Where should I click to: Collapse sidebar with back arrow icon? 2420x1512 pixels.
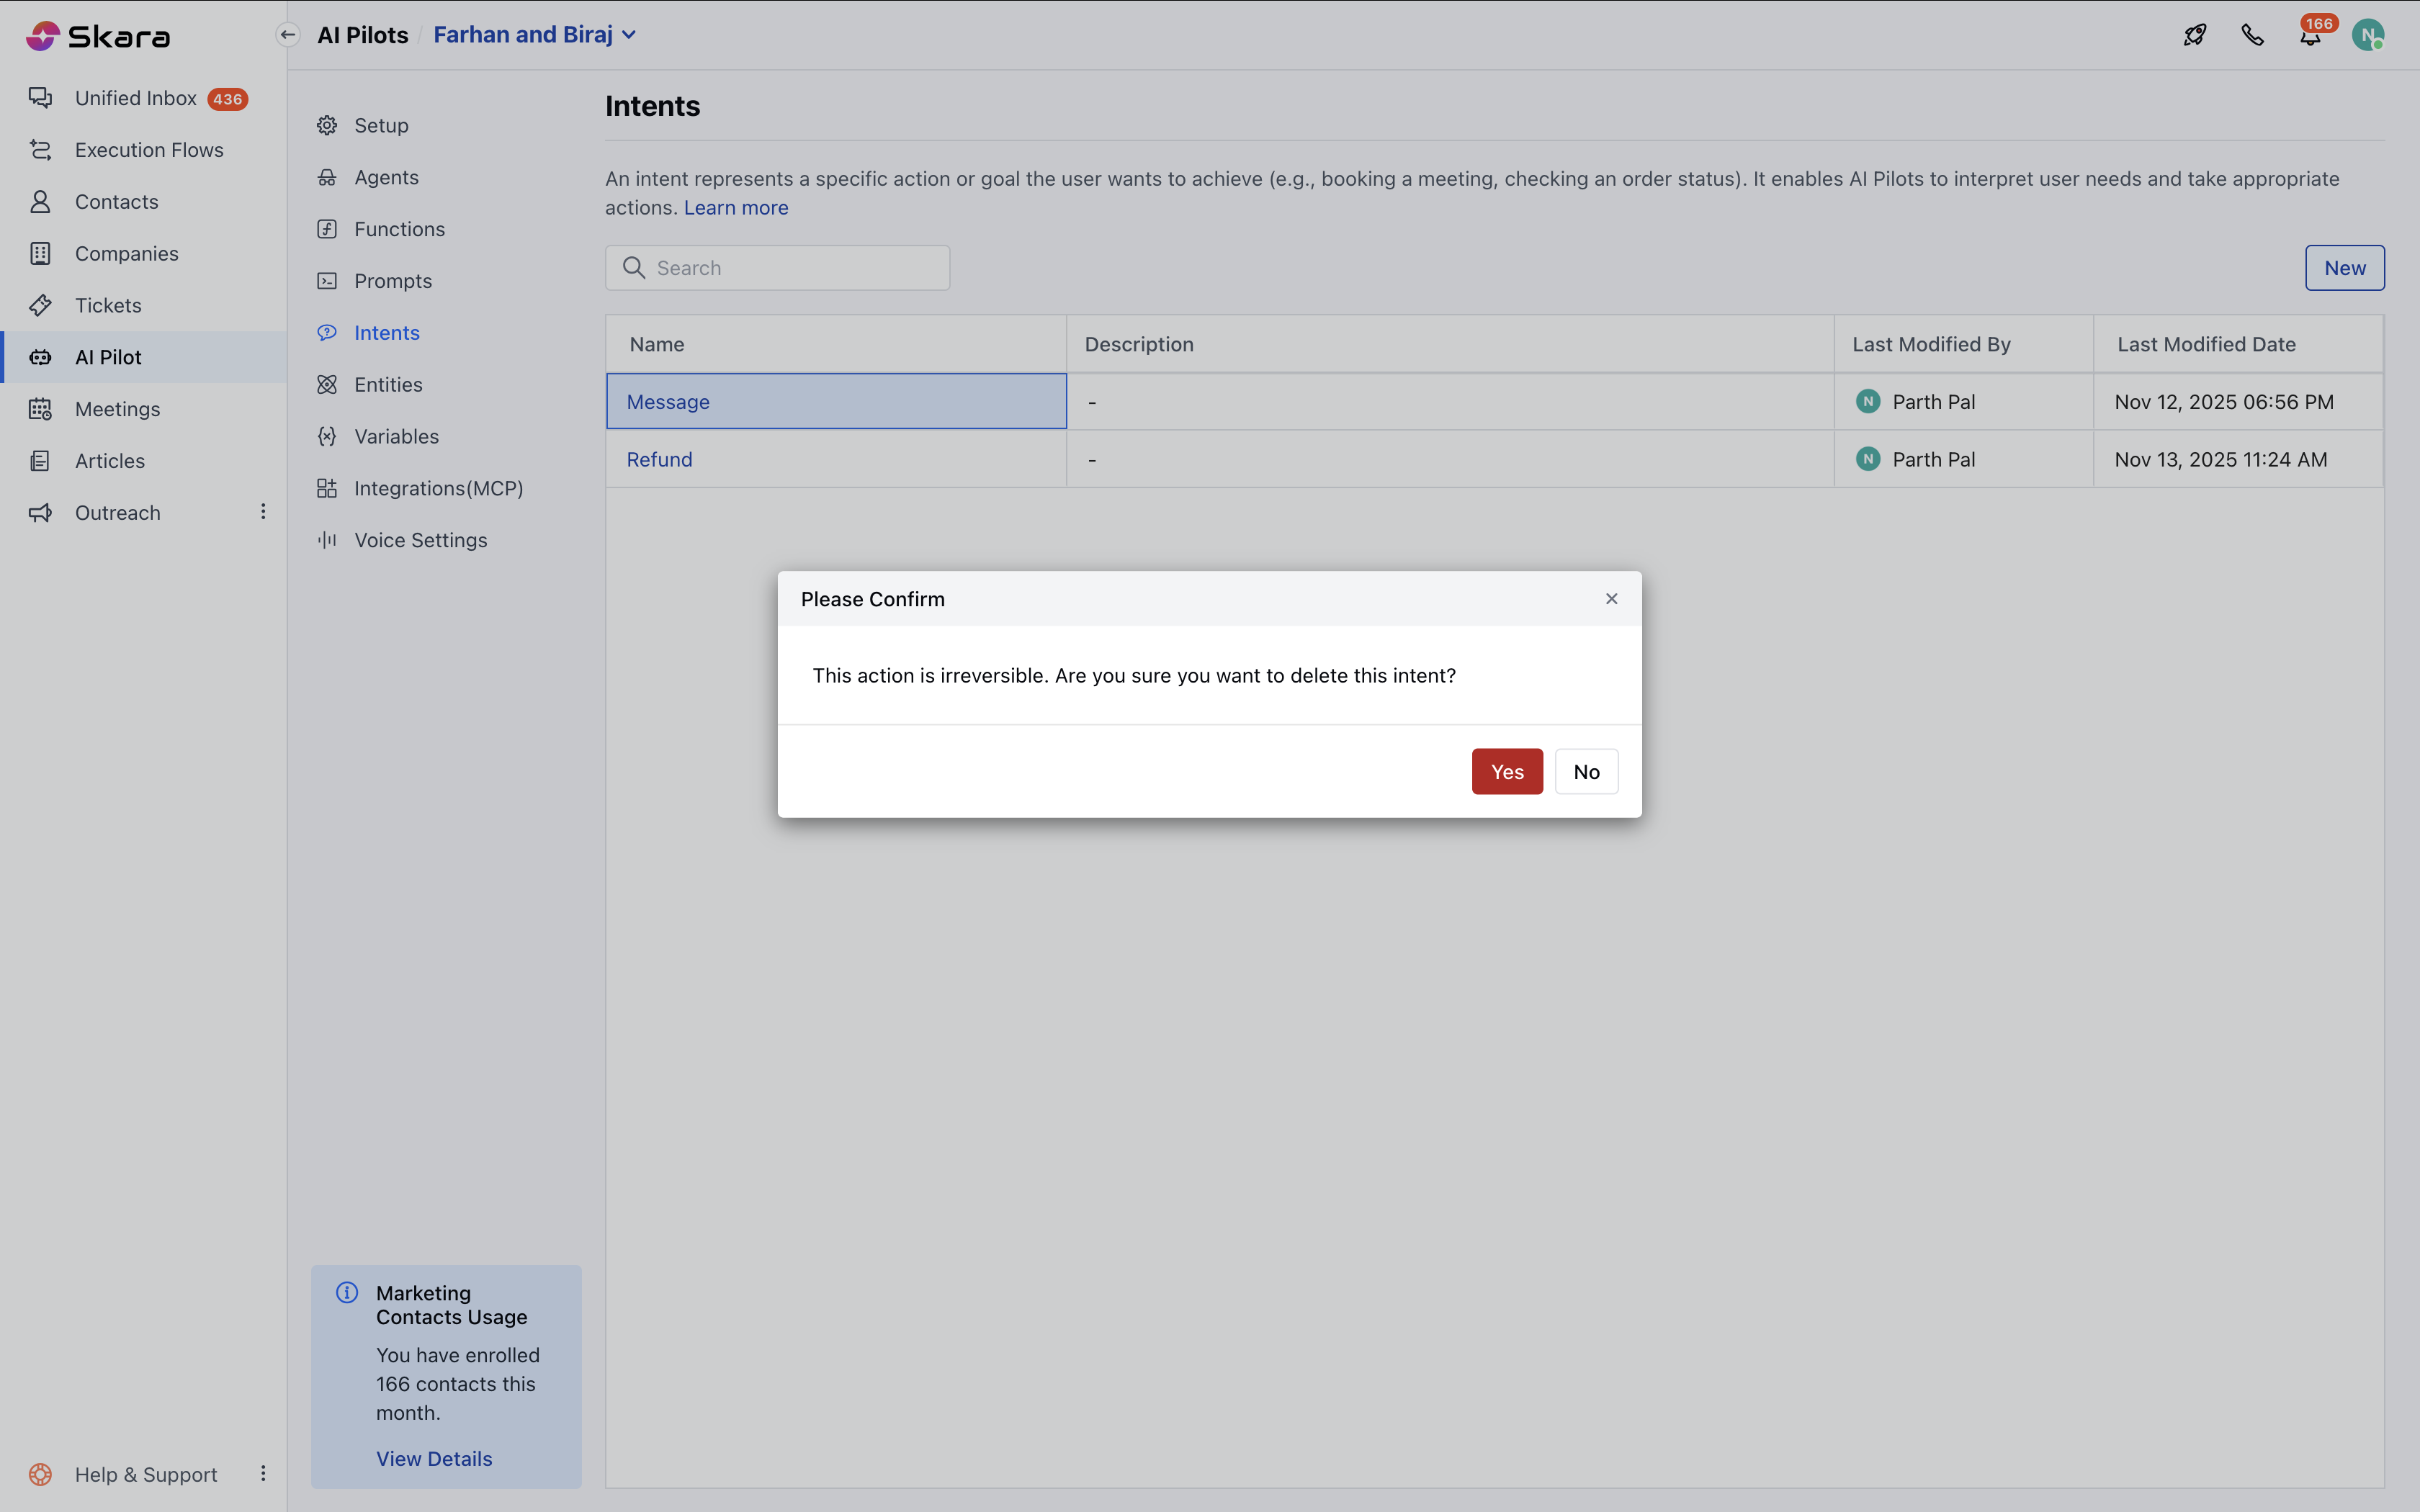tap(288, 35)
